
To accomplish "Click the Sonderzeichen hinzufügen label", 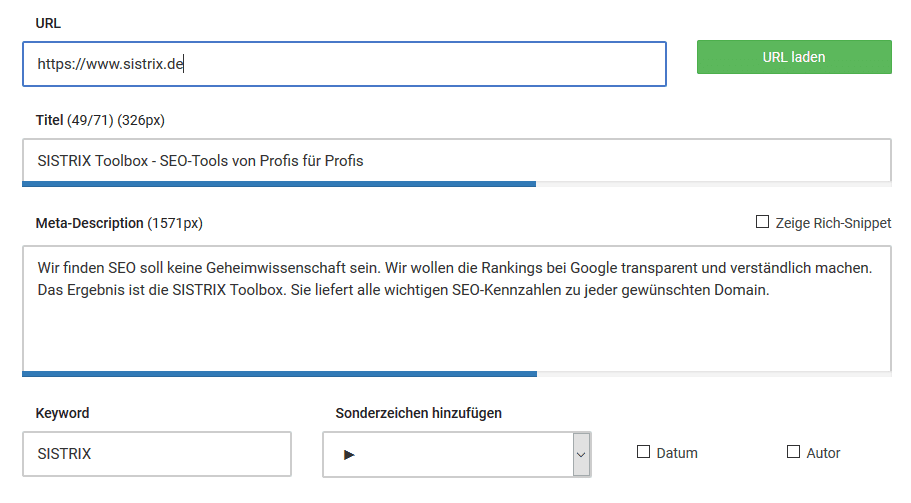I will (x=418, y=413).
